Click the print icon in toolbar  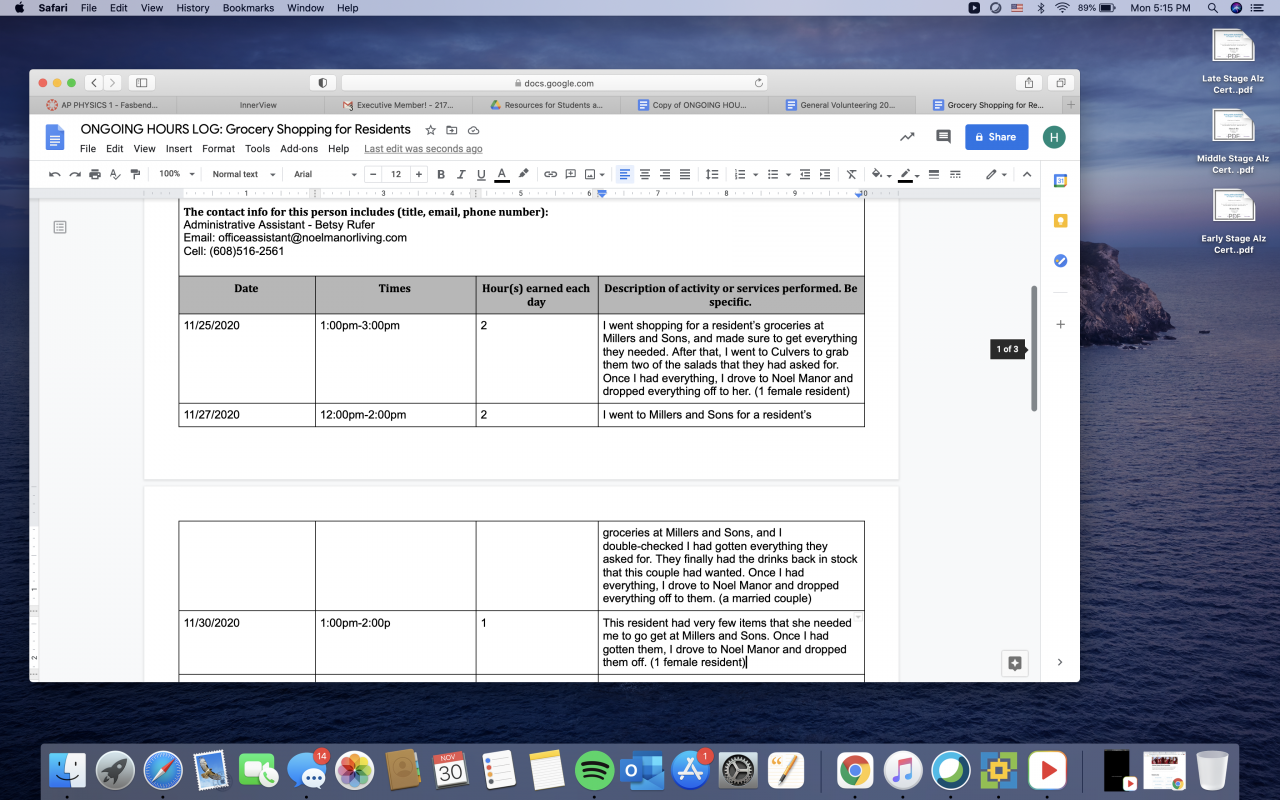95,174
